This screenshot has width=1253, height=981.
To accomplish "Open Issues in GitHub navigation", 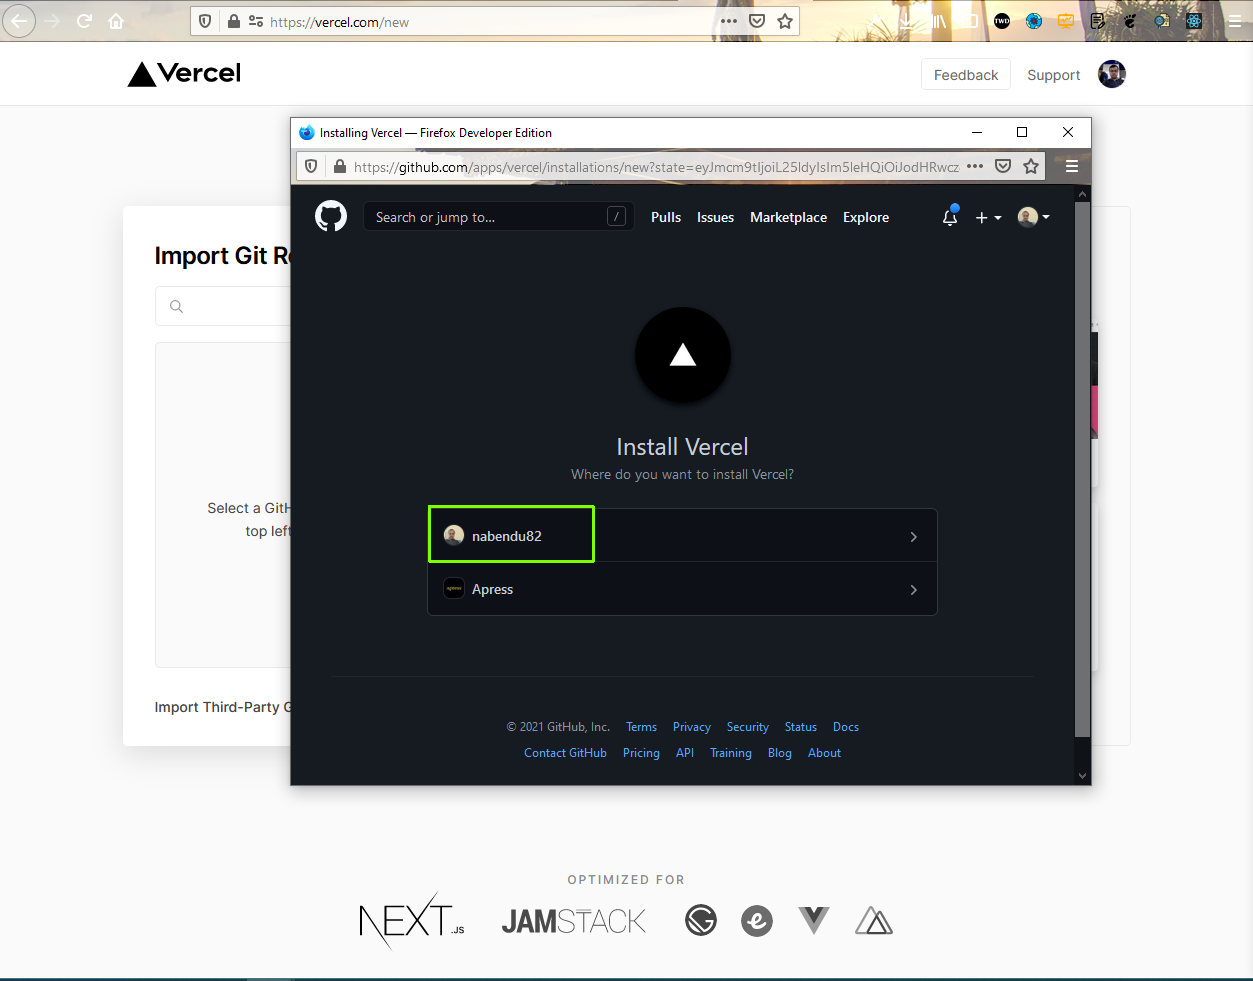I will click(x=715, y=217).
